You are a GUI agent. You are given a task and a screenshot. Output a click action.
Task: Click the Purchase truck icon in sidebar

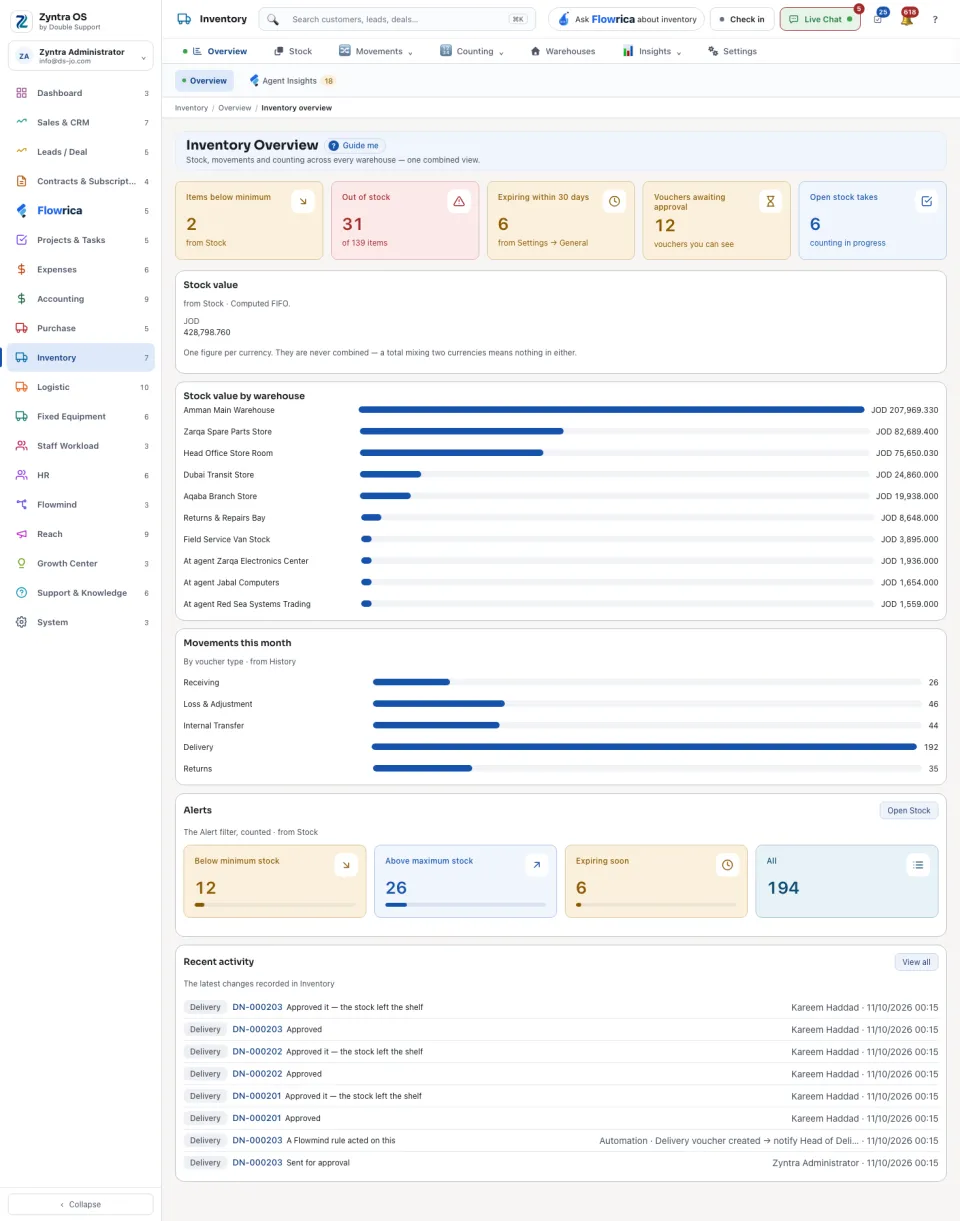point(22,328)
